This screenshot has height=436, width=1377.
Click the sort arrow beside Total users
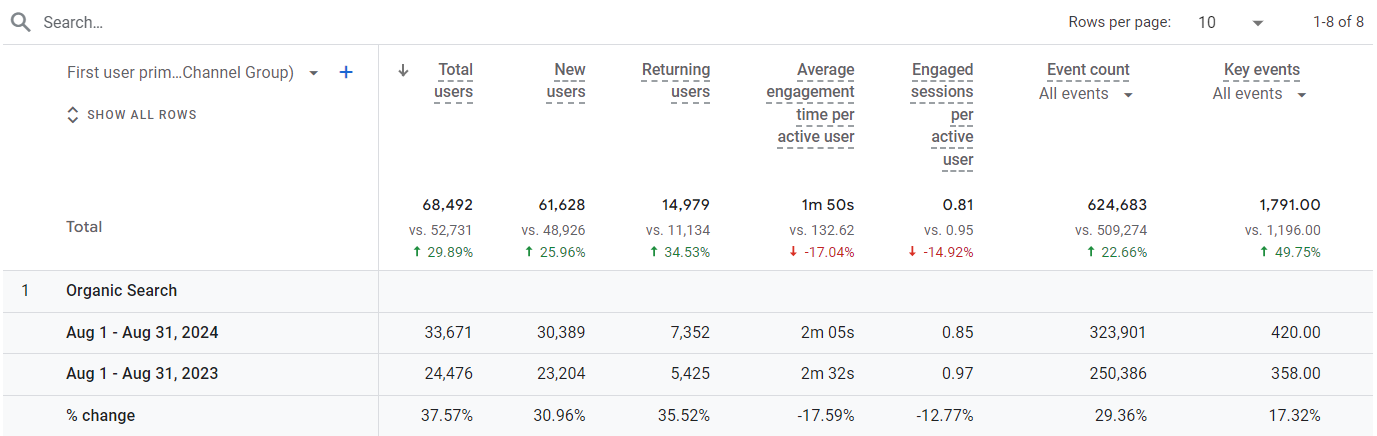click(x=404, y=70)
